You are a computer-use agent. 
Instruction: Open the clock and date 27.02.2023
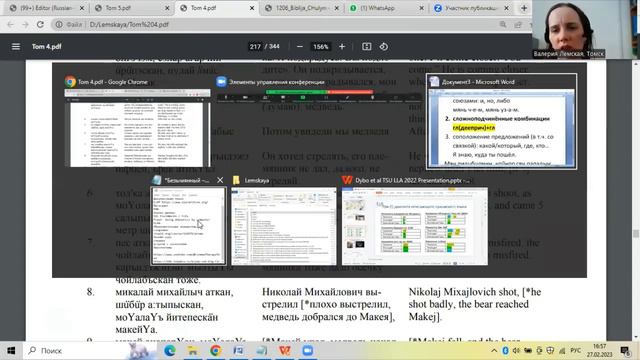click(600, 351)
